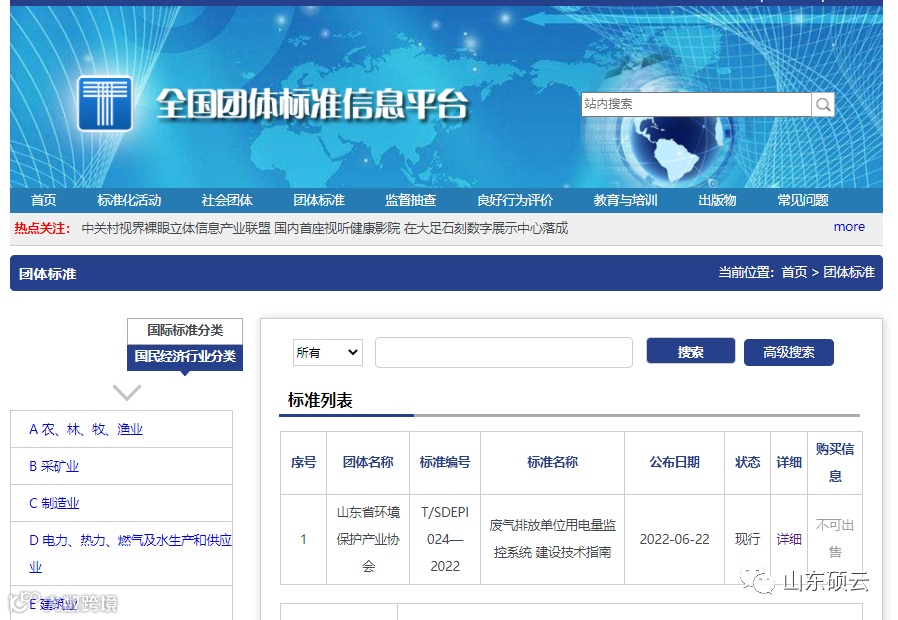Click standard name 废气排放单位用电量监控系统
The height and width of the screenshot is (620, 898).
[553, 539]
